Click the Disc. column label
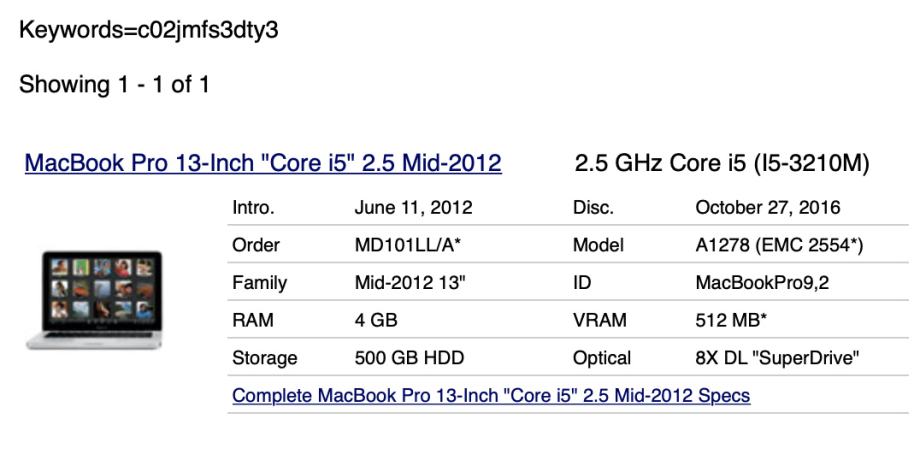 coord(592,208)
